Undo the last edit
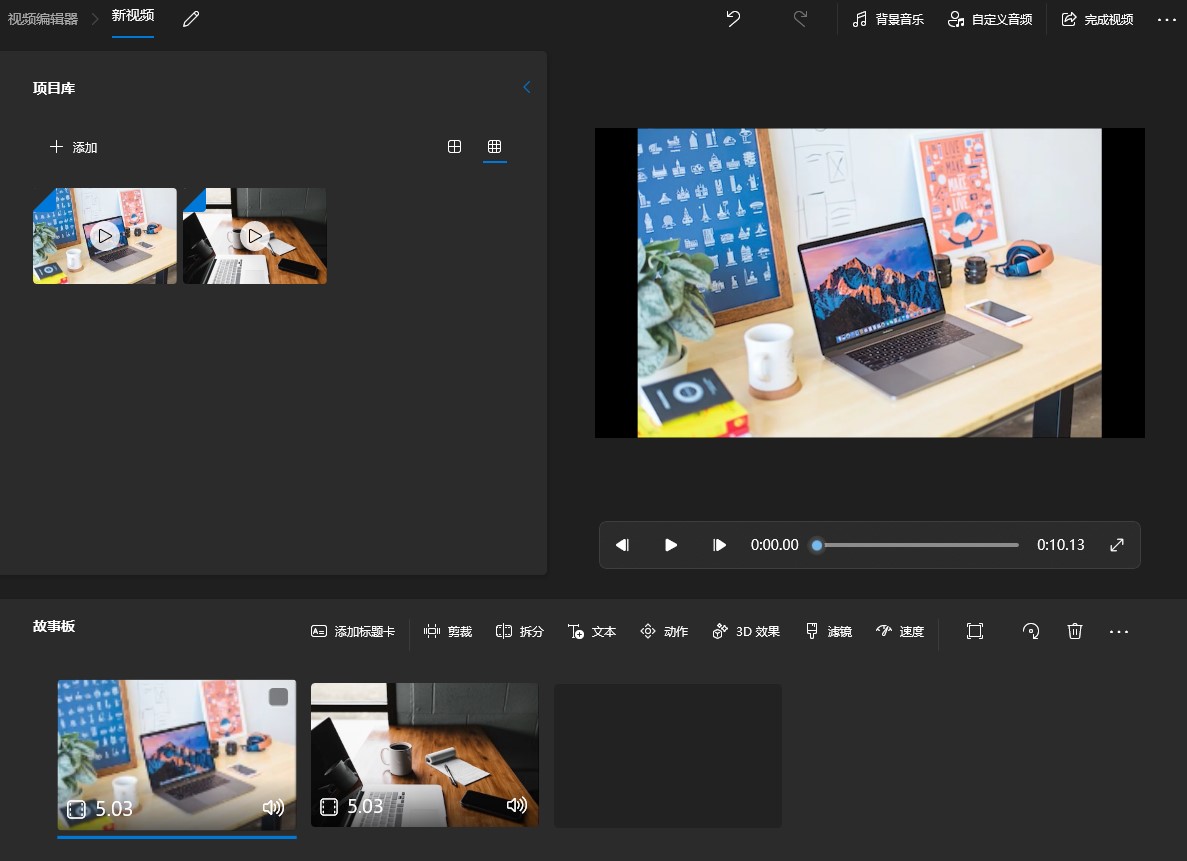The width and height of the screenshot is (1187, 861). 733,19
